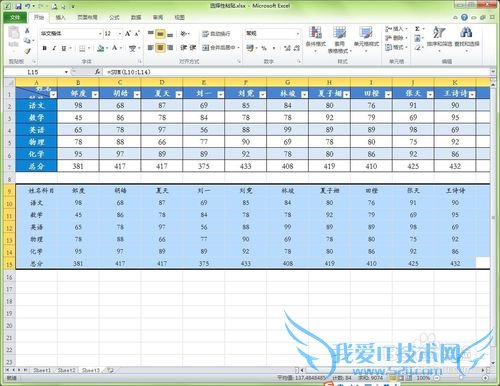Open the File (文件) tab
Image resolution: width=500 pixels, height=386 pixels.
tap(15, 17)
